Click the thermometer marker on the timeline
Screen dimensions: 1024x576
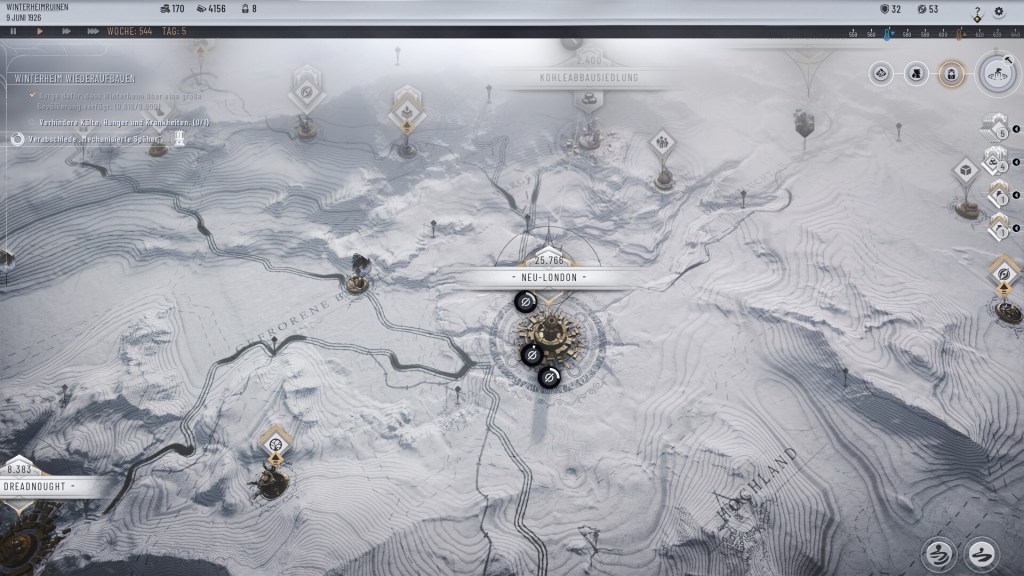click(886, 33)
